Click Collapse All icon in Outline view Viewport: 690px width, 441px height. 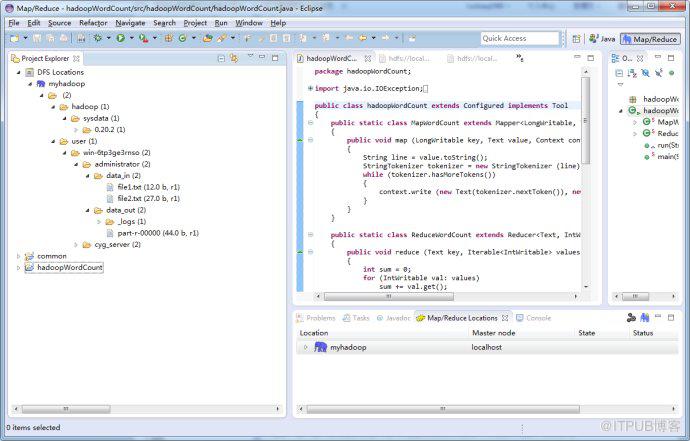[619, 73]
